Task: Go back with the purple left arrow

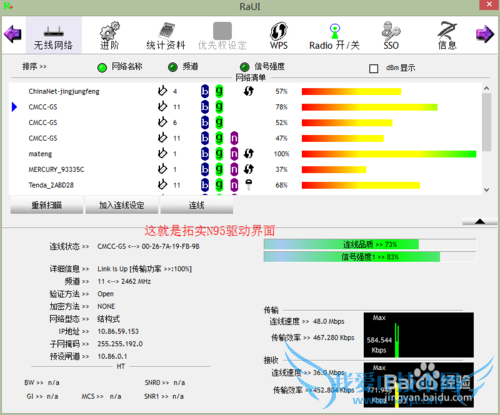Action: point(13,34)
